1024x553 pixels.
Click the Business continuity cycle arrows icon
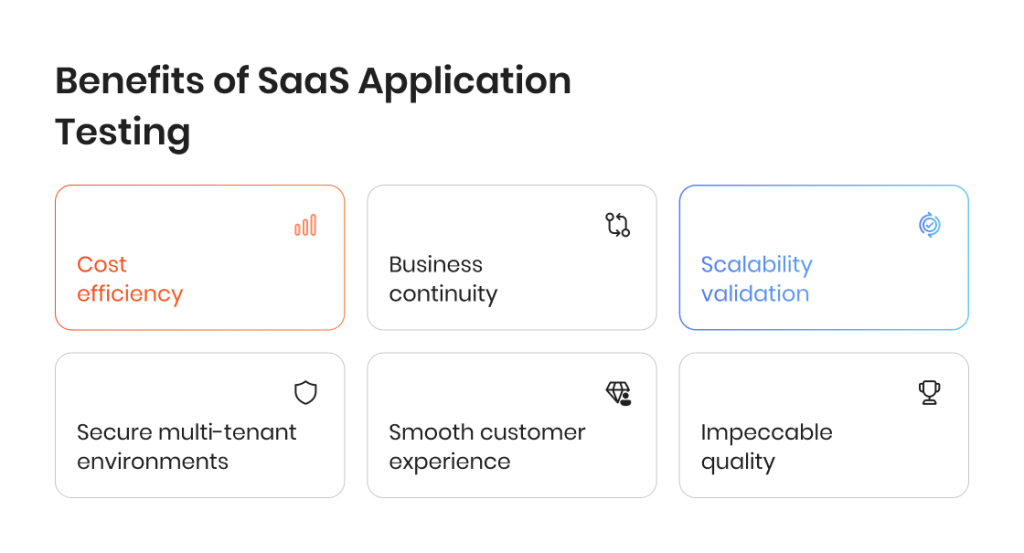[x=618, y=225]
